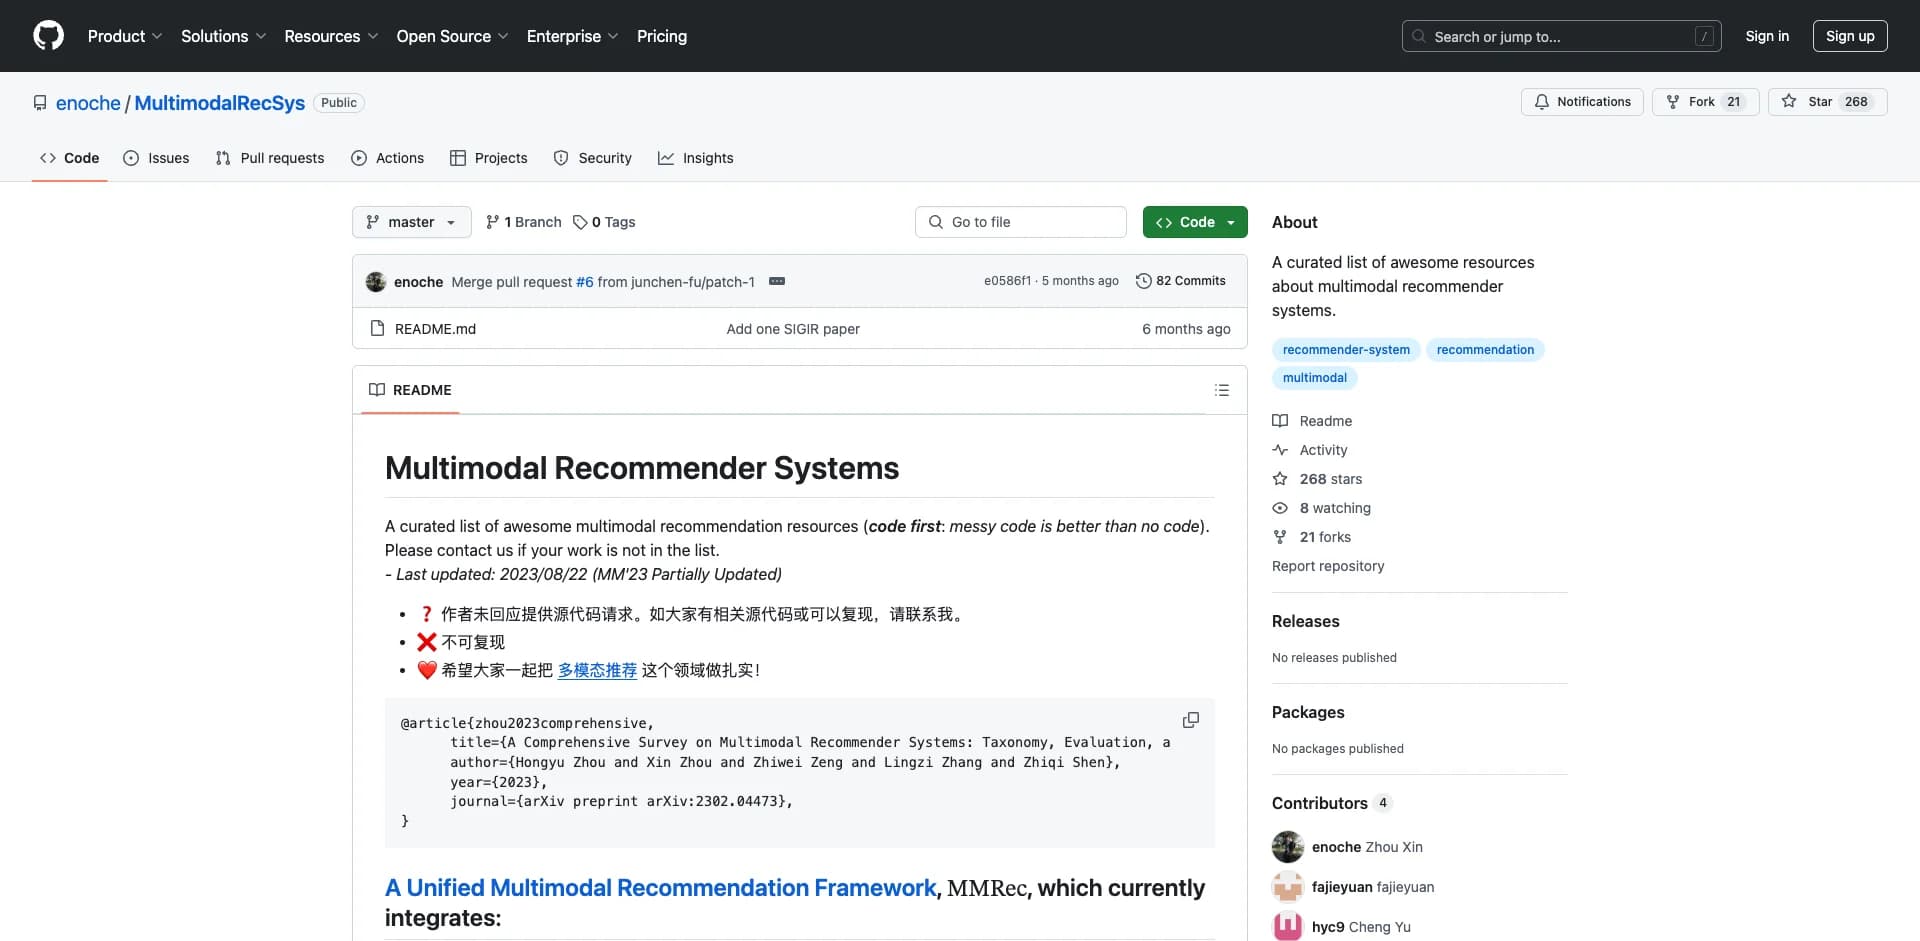Screen dimensions: 1920x941
Task: Open the commits history clock icon
Action: tap(1143, 281)
